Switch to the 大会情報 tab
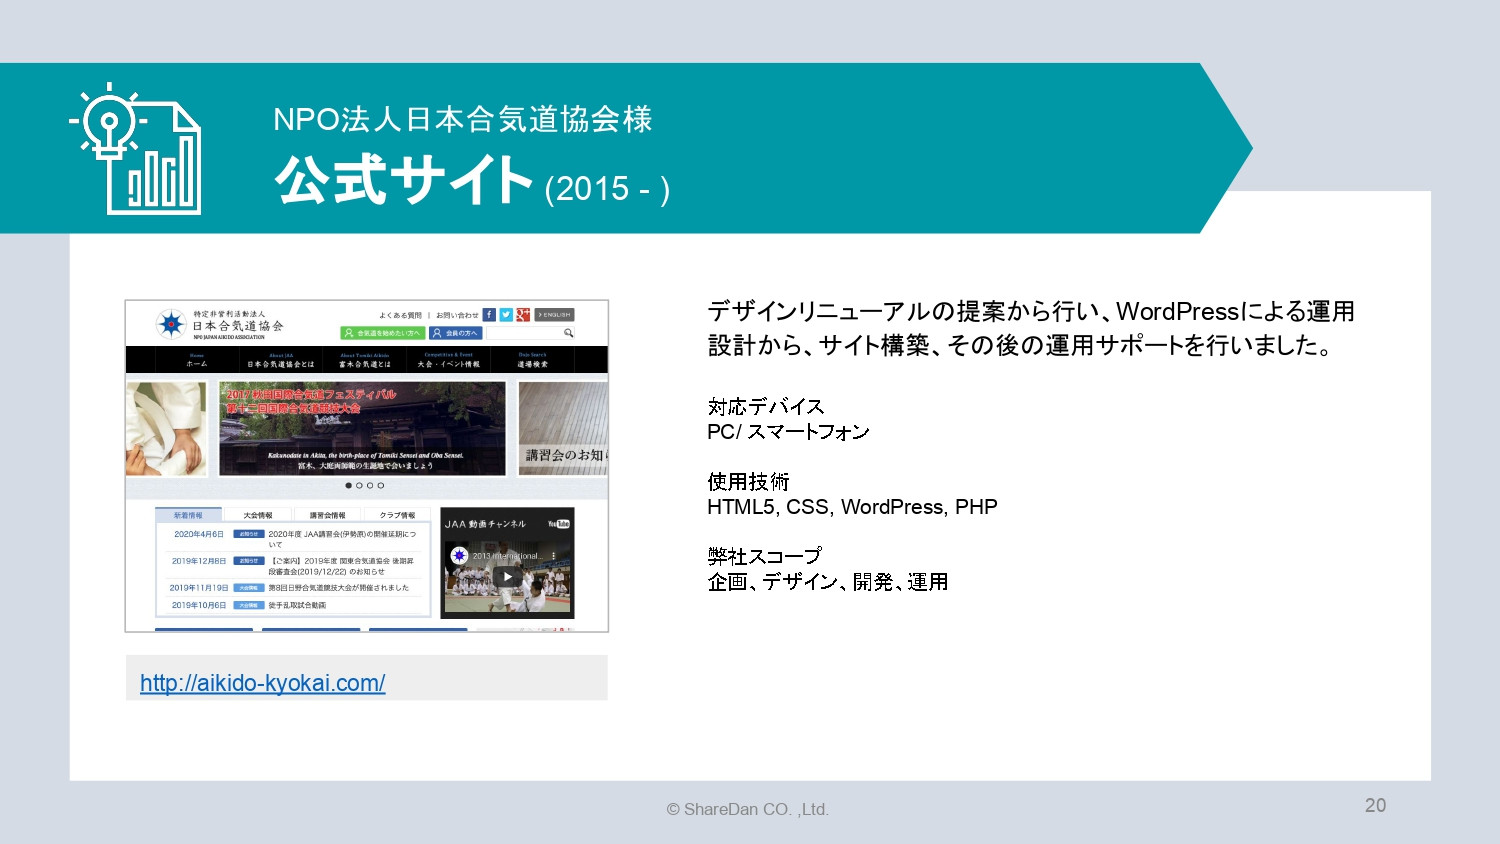This screenshot has width=1500, height=844. click(x=258, y=515)
